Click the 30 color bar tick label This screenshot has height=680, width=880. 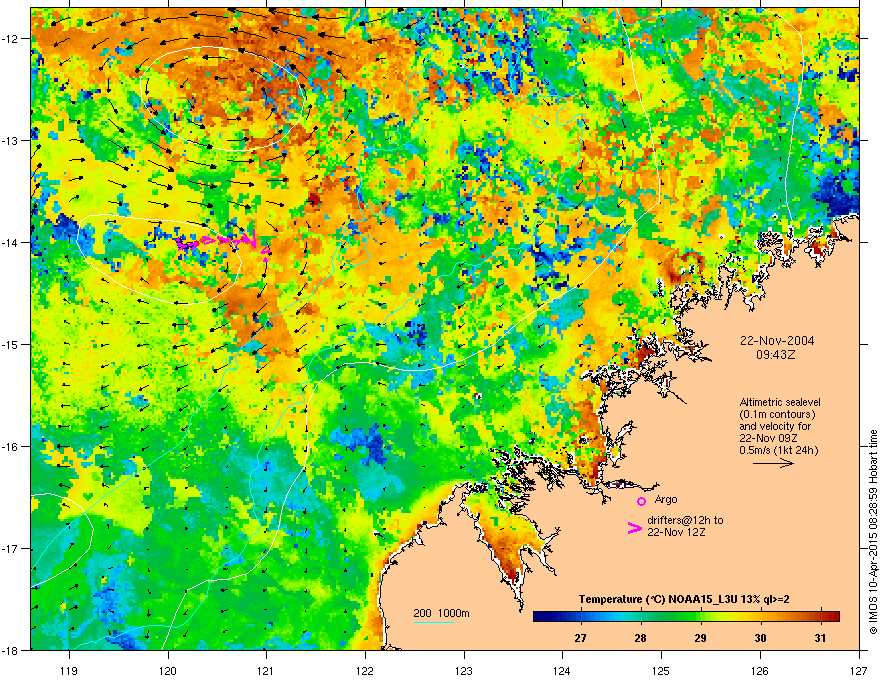pyautogui.click(x=760, y=638)
